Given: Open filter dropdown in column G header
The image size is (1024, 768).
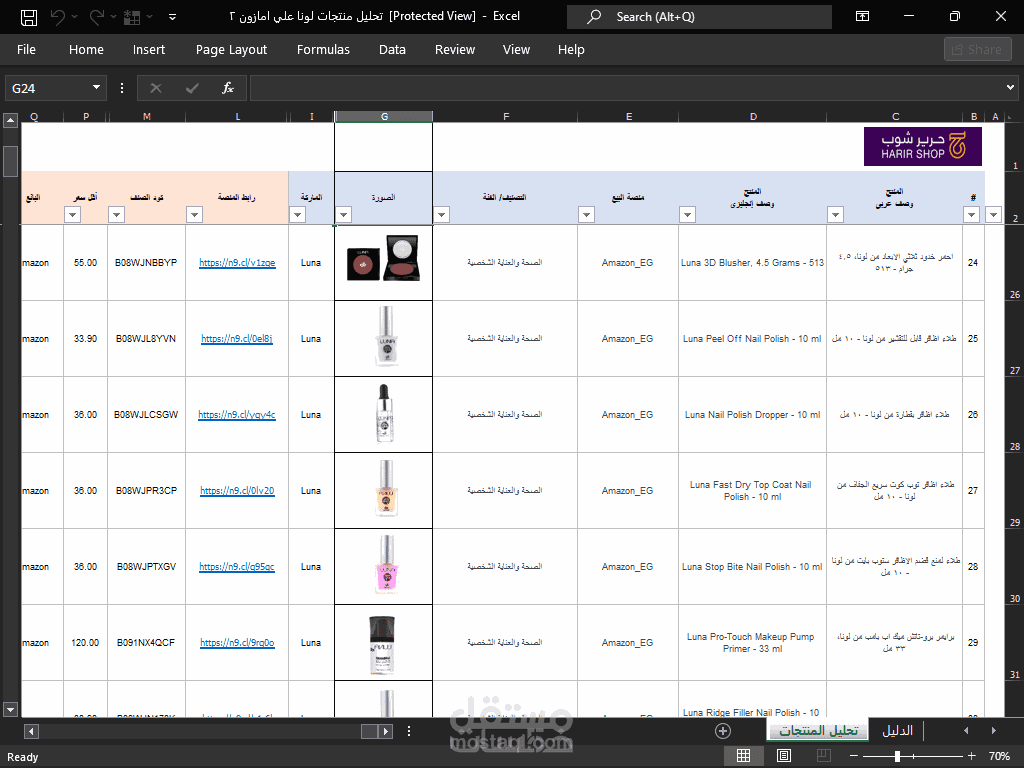Looking at the screenshot, I should coord(343,214).
